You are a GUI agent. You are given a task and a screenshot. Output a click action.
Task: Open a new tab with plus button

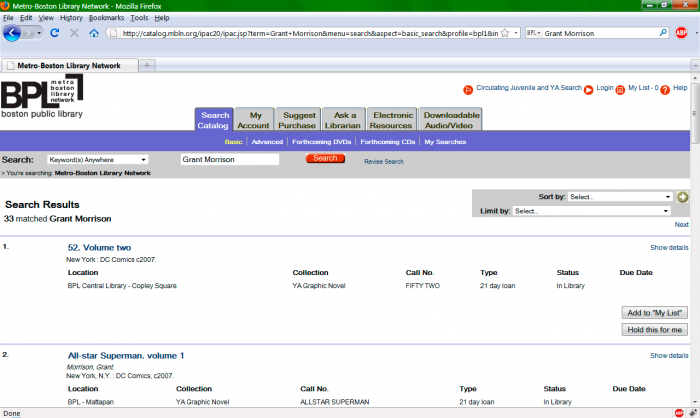coord(147,65)
